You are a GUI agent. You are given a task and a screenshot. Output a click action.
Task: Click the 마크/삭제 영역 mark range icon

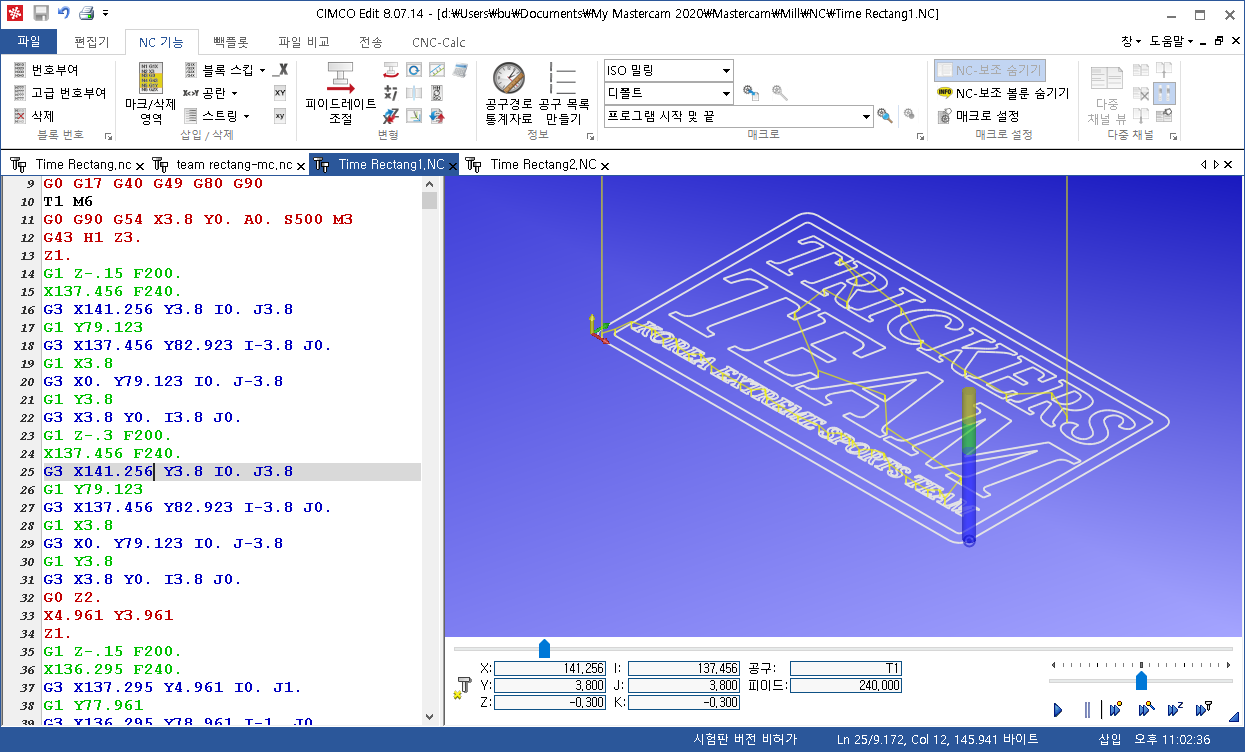[x=150, y=78]
